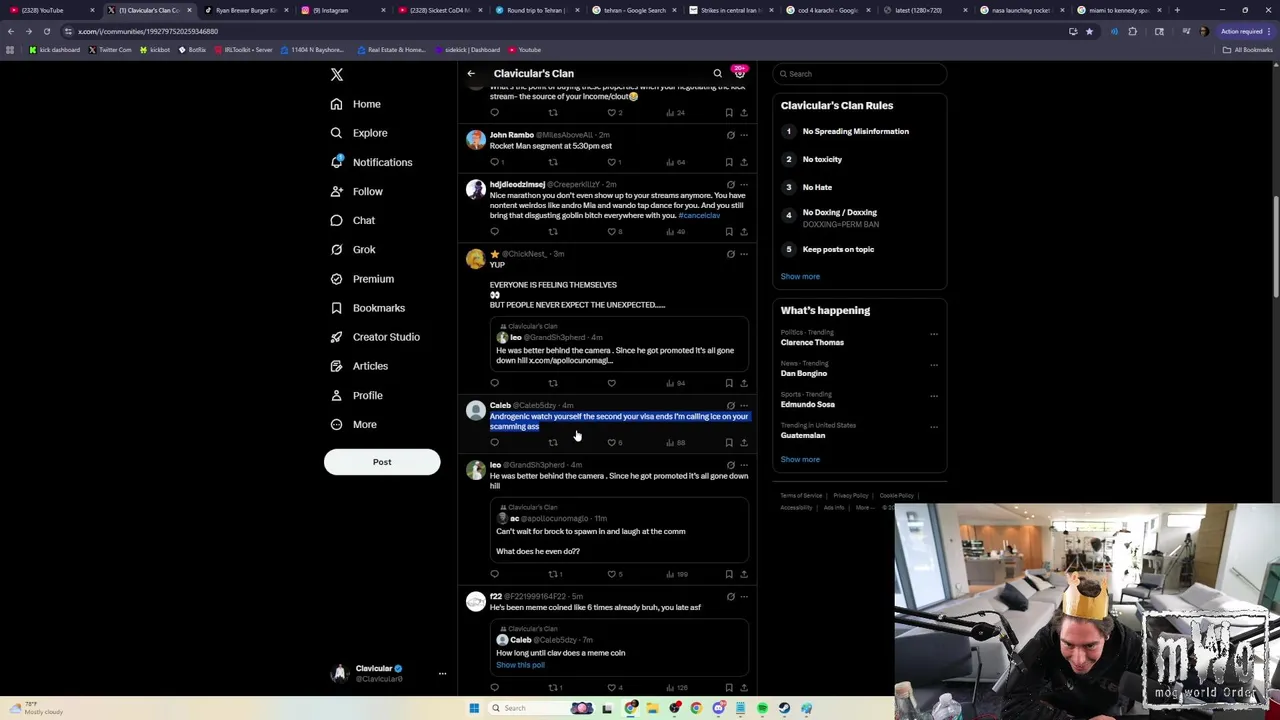Repost Caleb's Androgenic post
The image size is (1280, 720).
(x=553, y=443)
